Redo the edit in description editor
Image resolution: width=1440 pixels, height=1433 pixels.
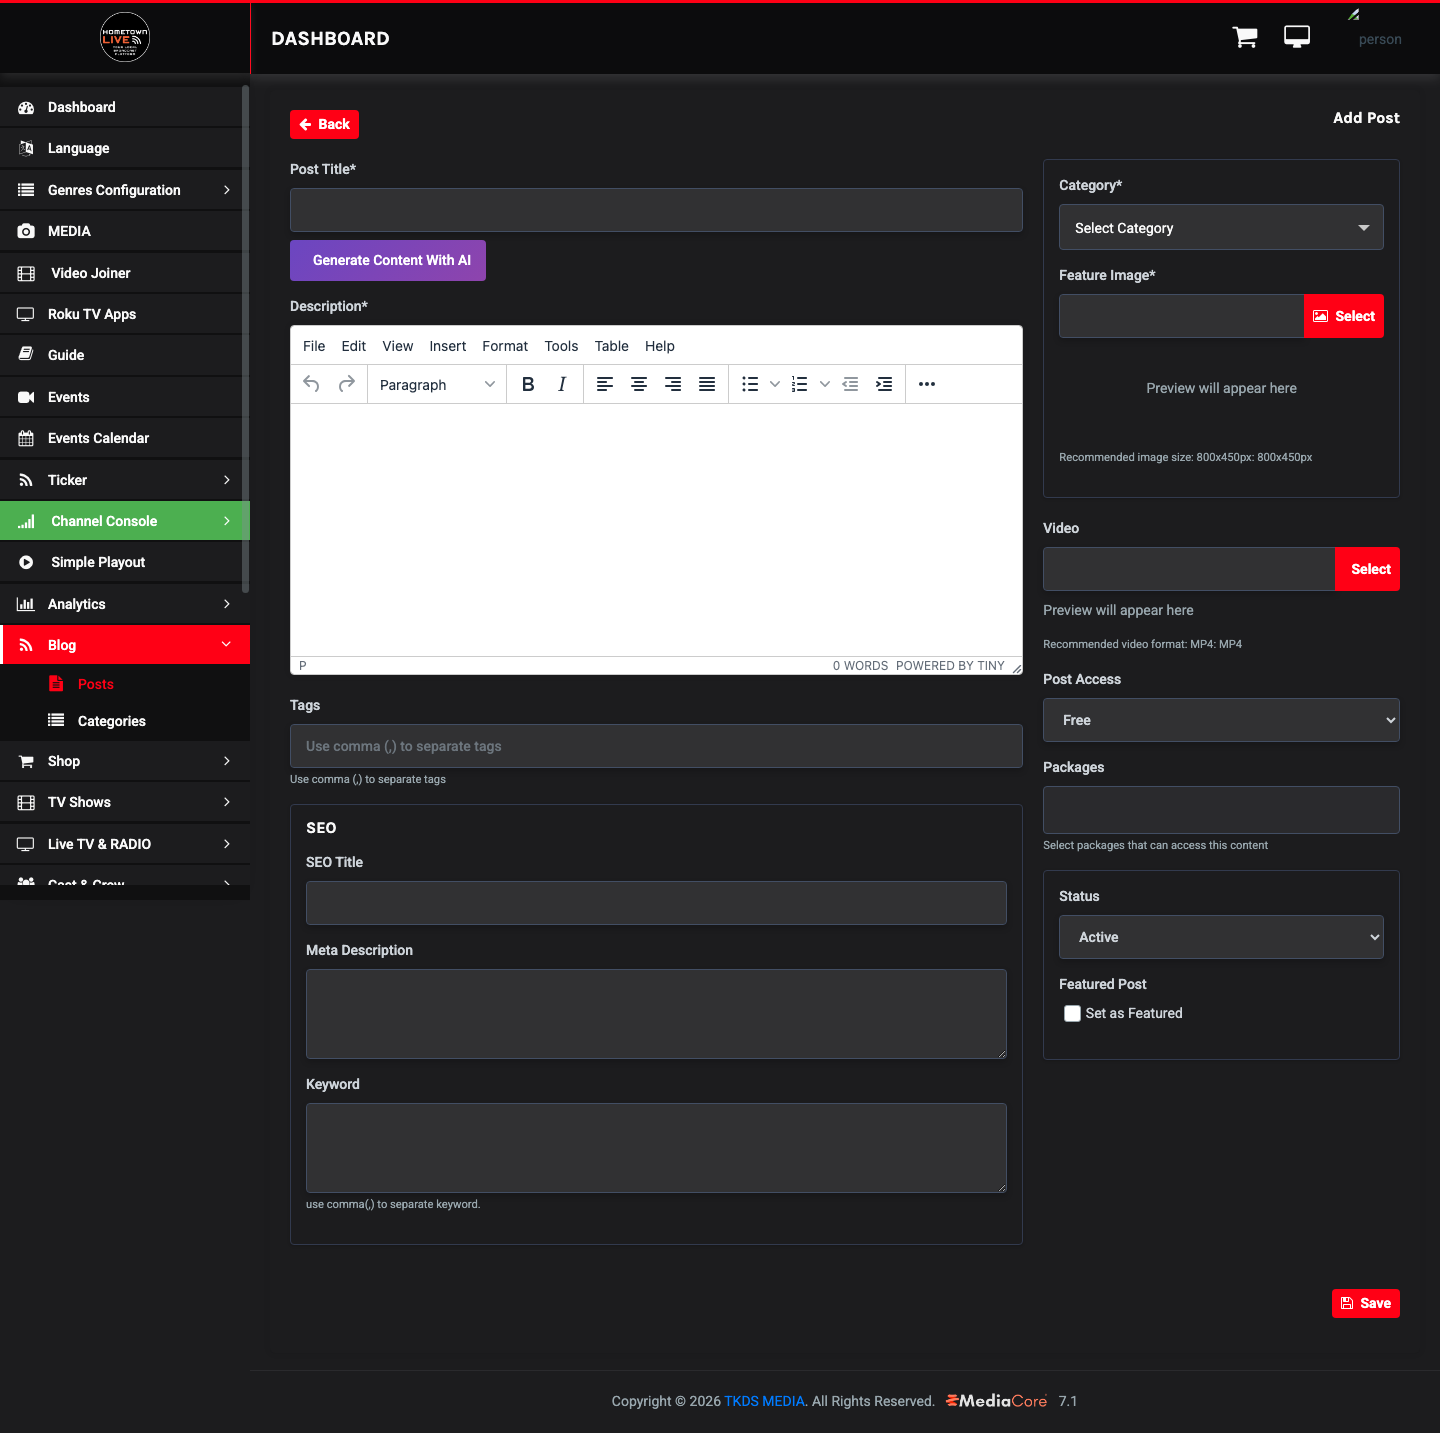coord(346,384)
